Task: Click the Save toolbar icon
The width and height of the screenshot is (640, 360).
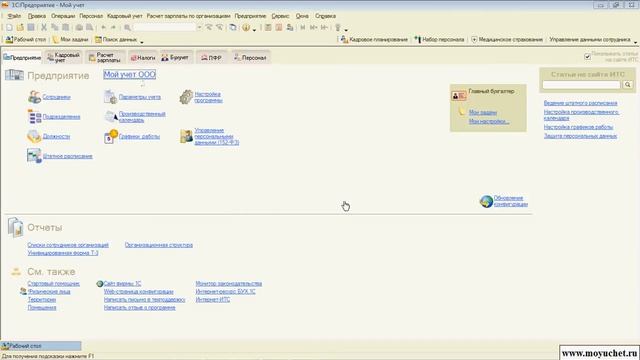Action: tap(31, 27)
